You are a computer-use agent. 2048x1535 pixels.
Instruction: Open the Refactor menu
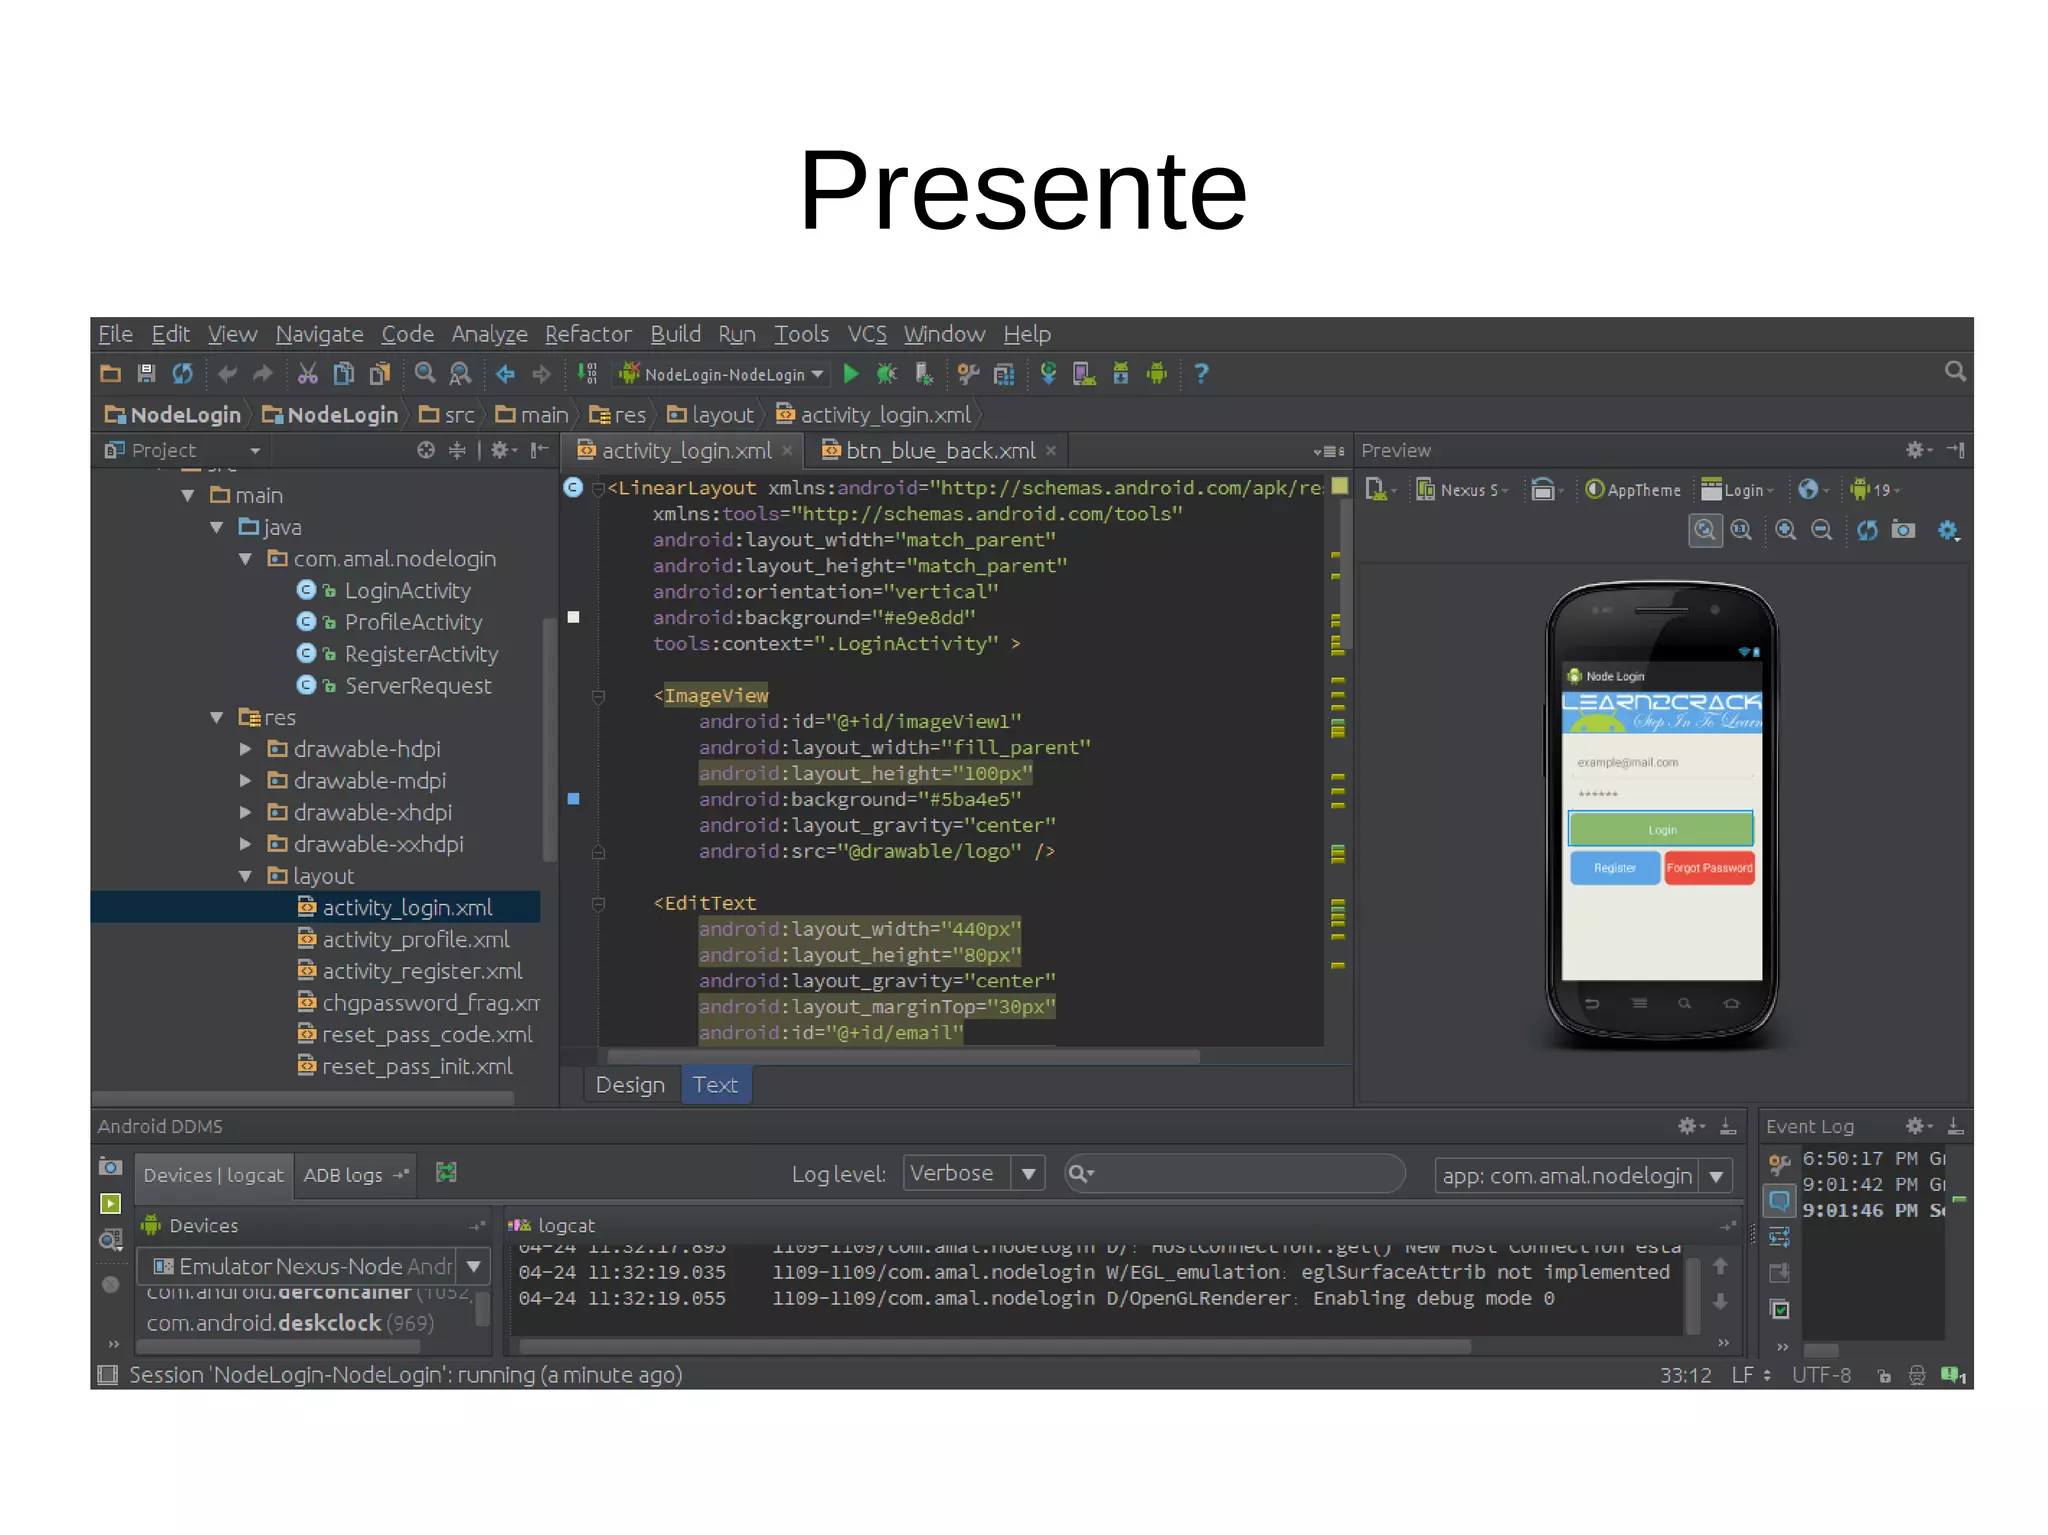tap(587, 334)
